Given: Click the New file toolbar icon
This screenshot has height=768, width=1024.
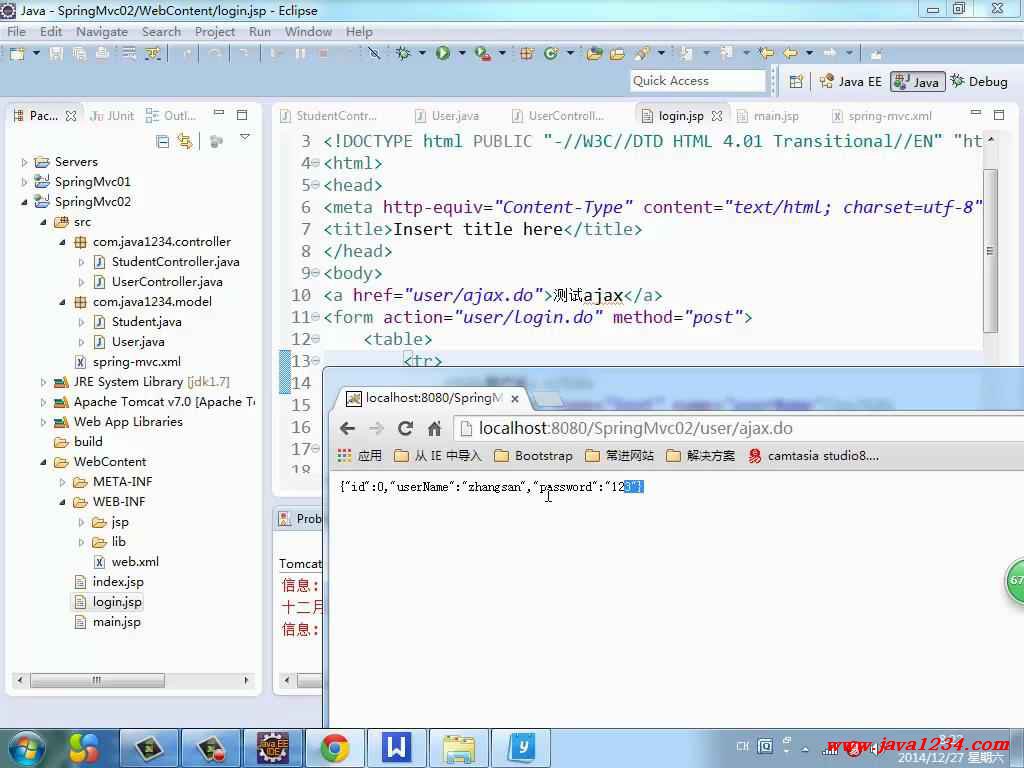Looking at the screenshot, I should click(16, 54).
